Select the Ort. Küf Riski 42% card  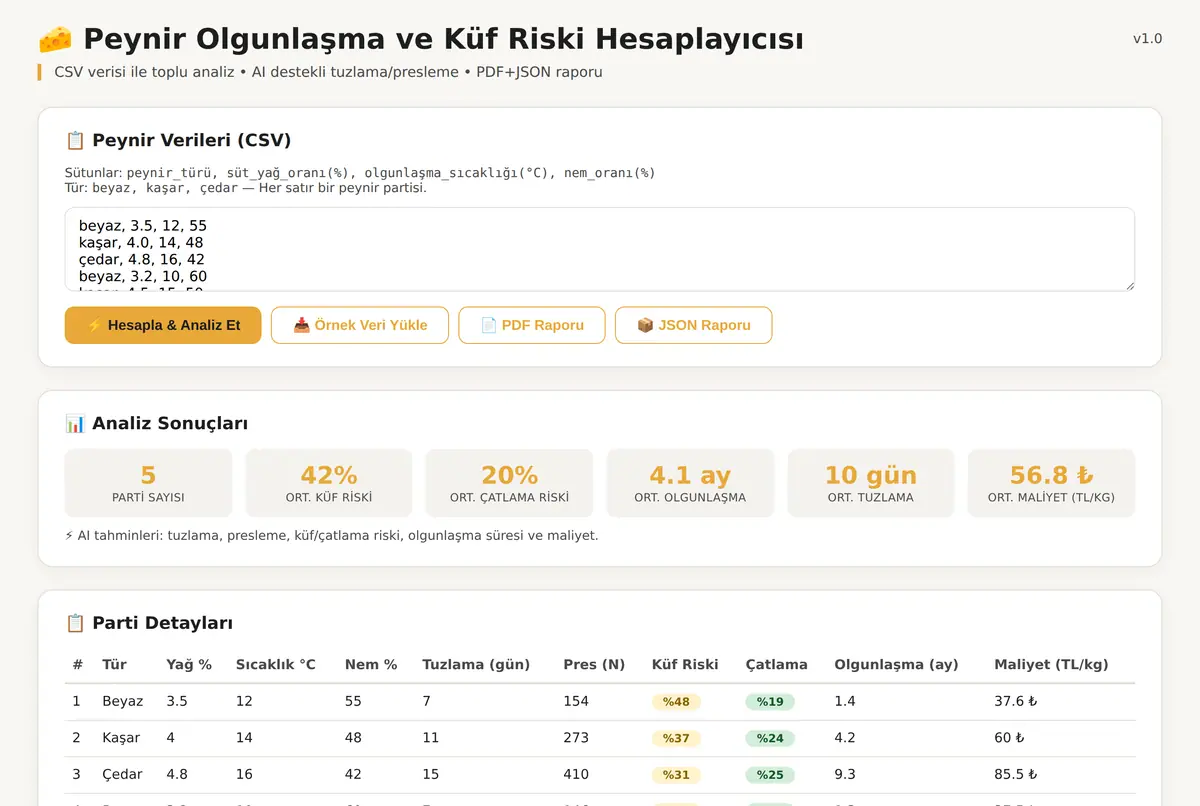[329, 483]
